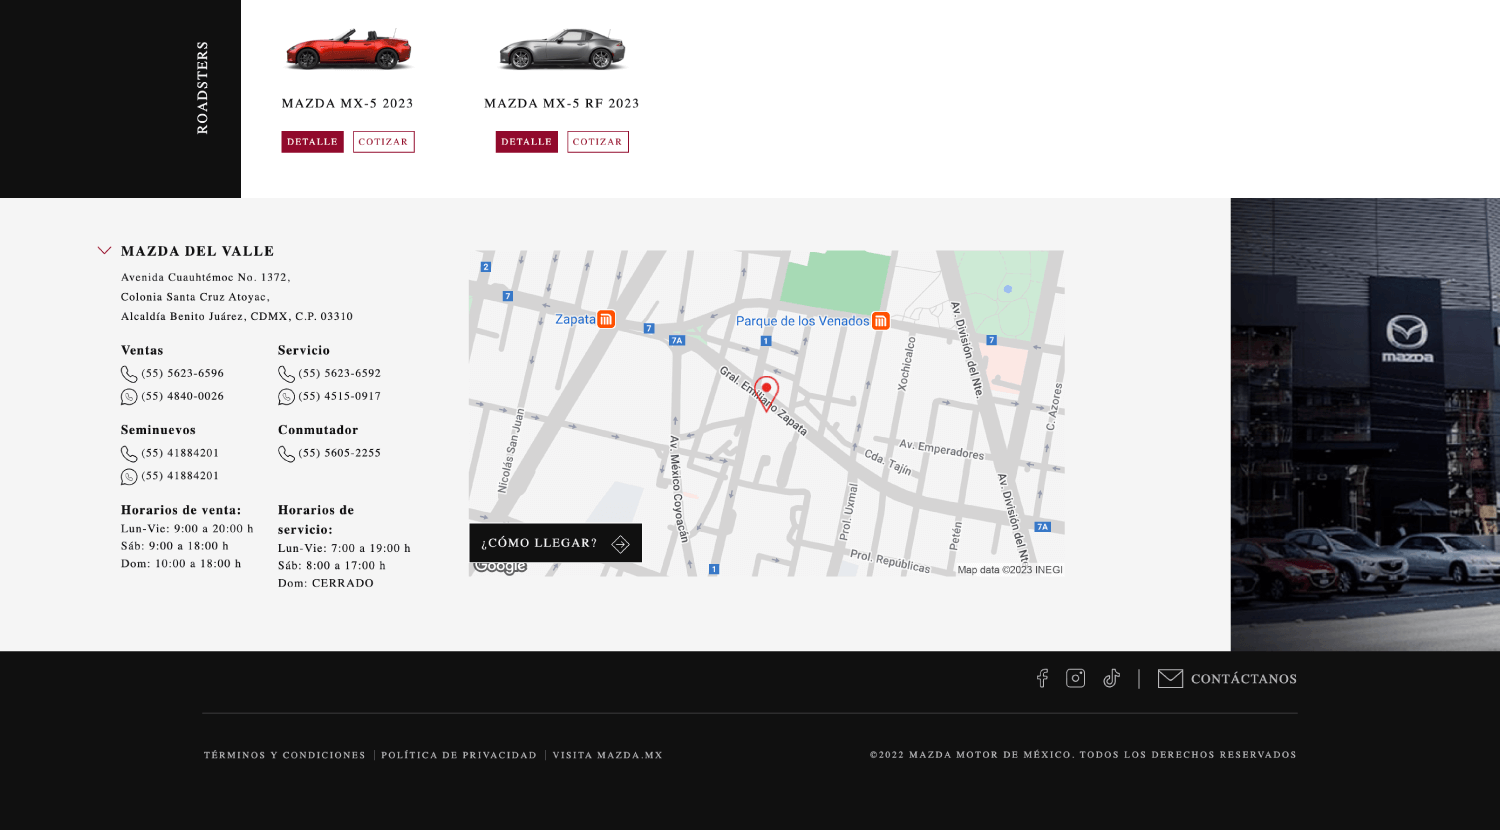Collapse the Mazda del Valle dealer section

(x=104, y=251)
